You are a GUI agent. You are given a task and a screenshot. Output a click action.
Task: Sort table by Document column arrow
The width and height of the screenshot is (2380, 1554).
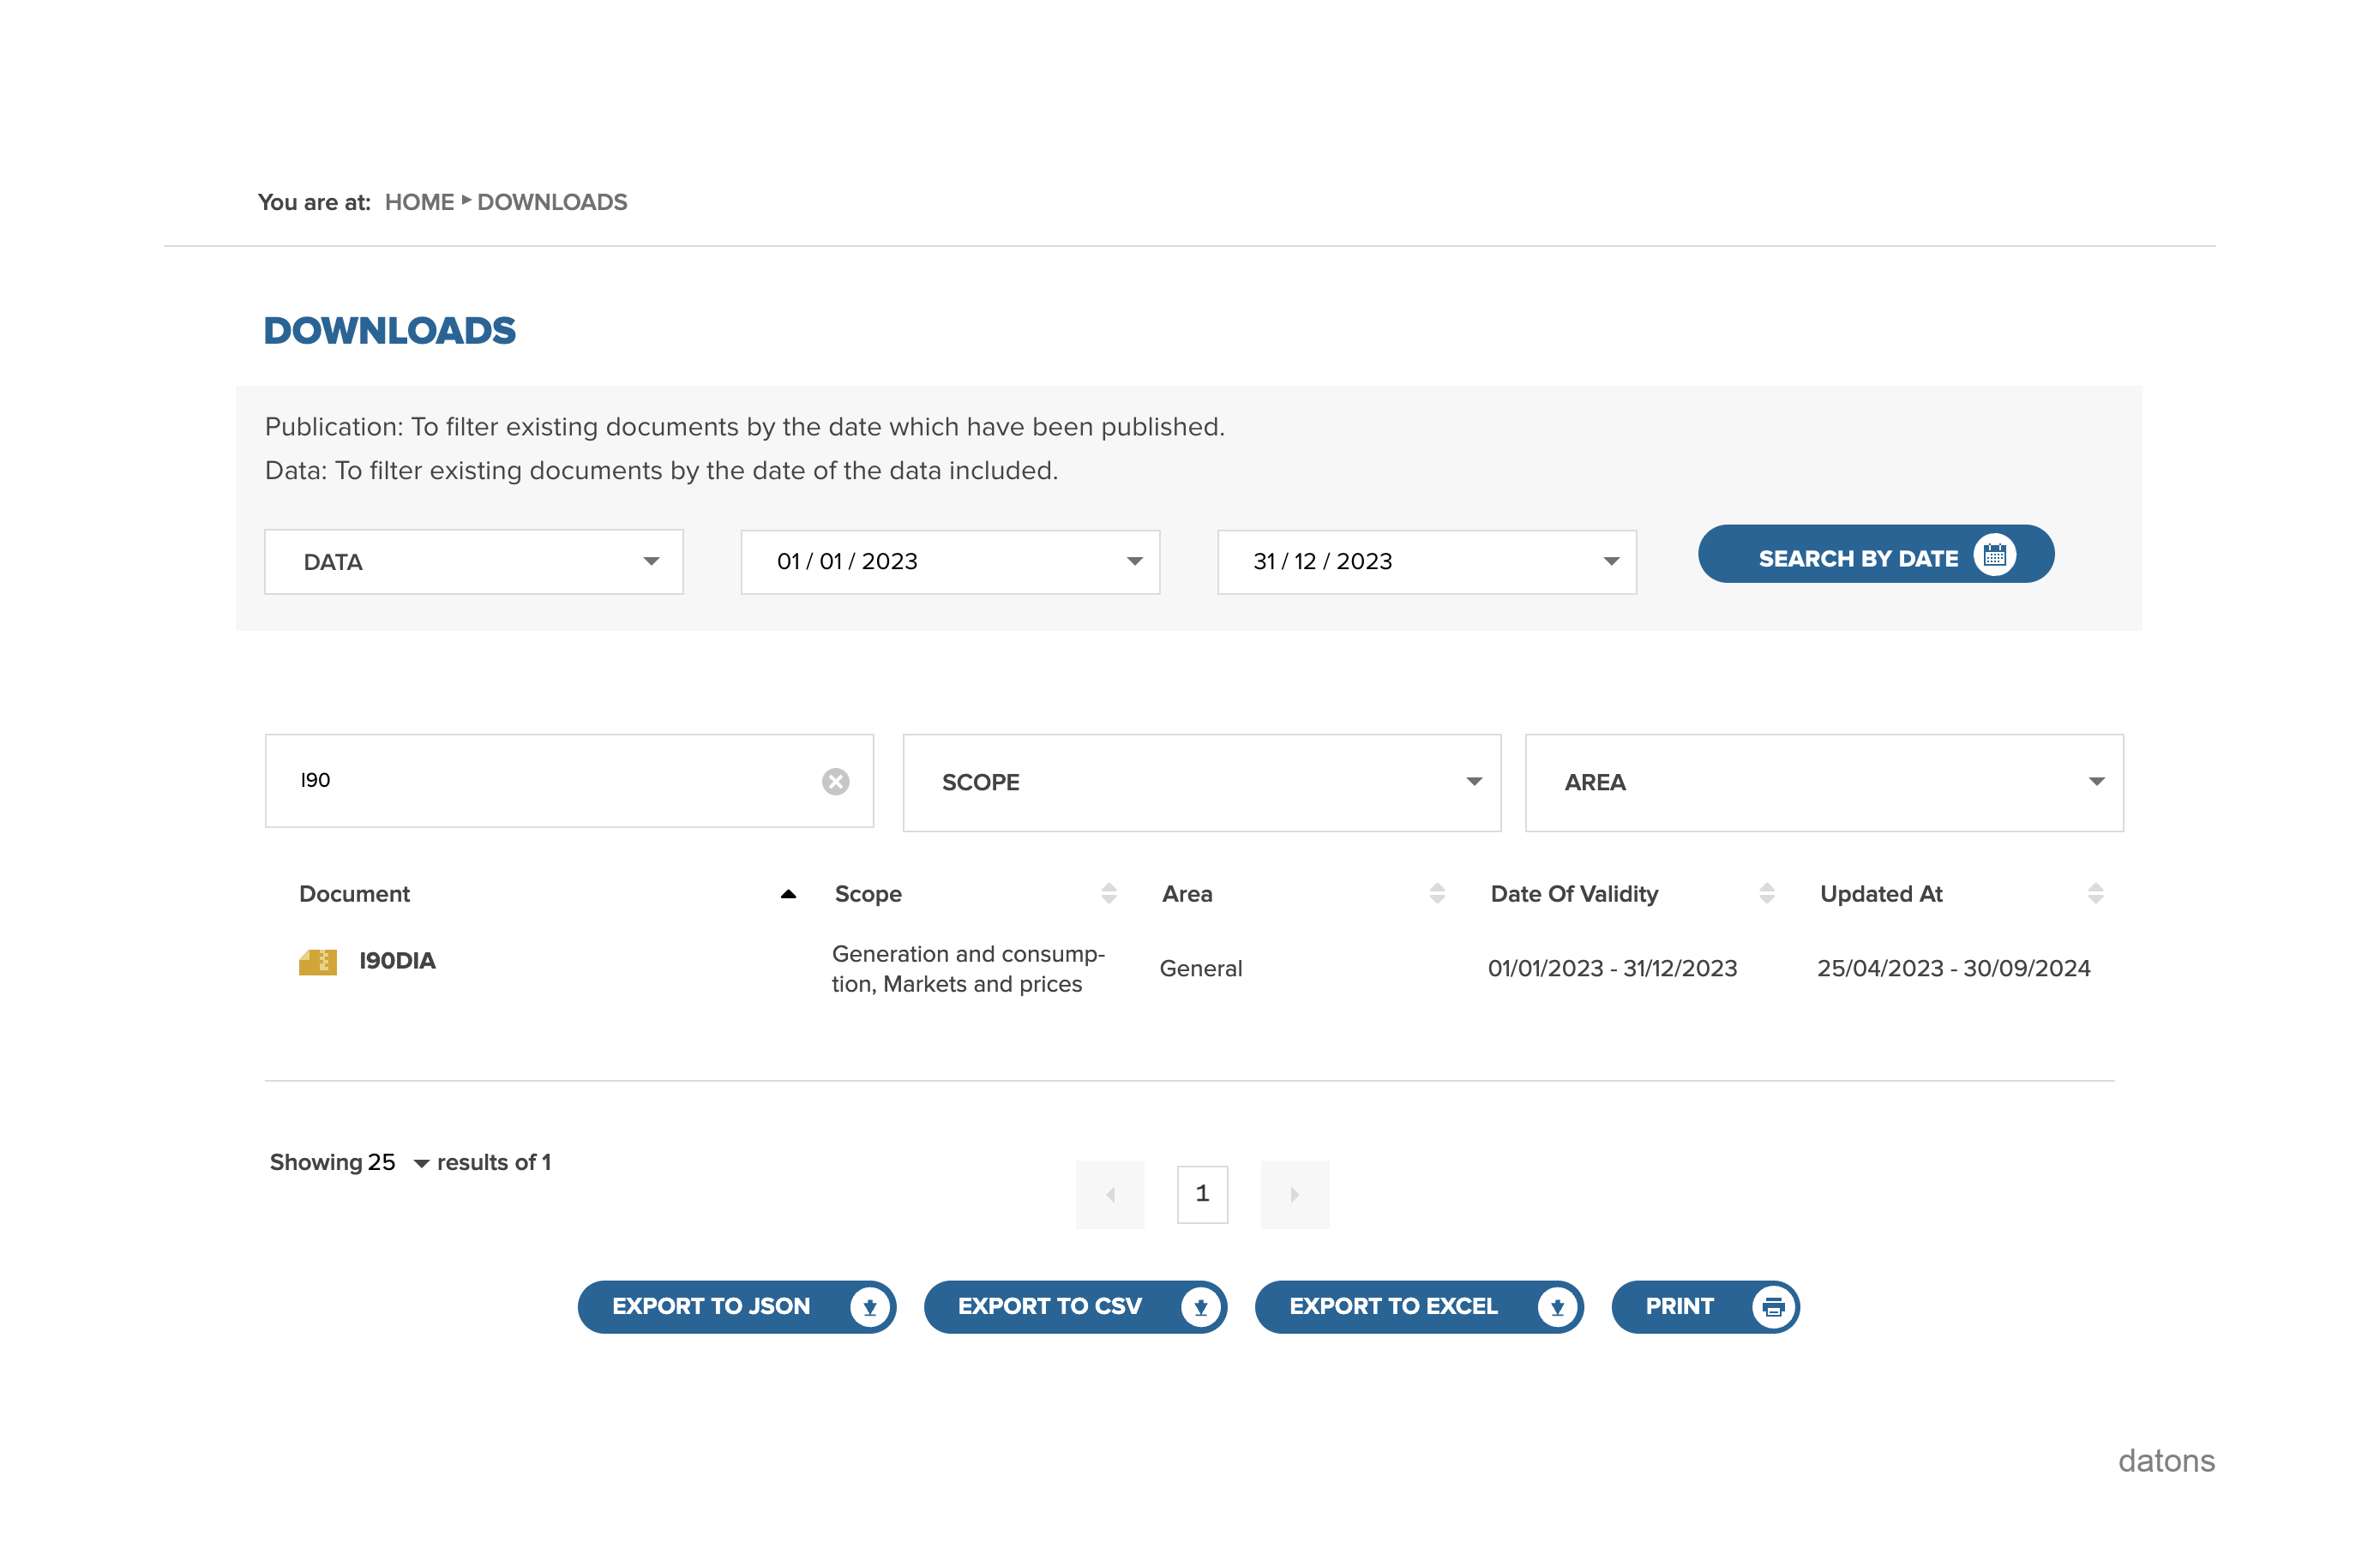(788, 894)
